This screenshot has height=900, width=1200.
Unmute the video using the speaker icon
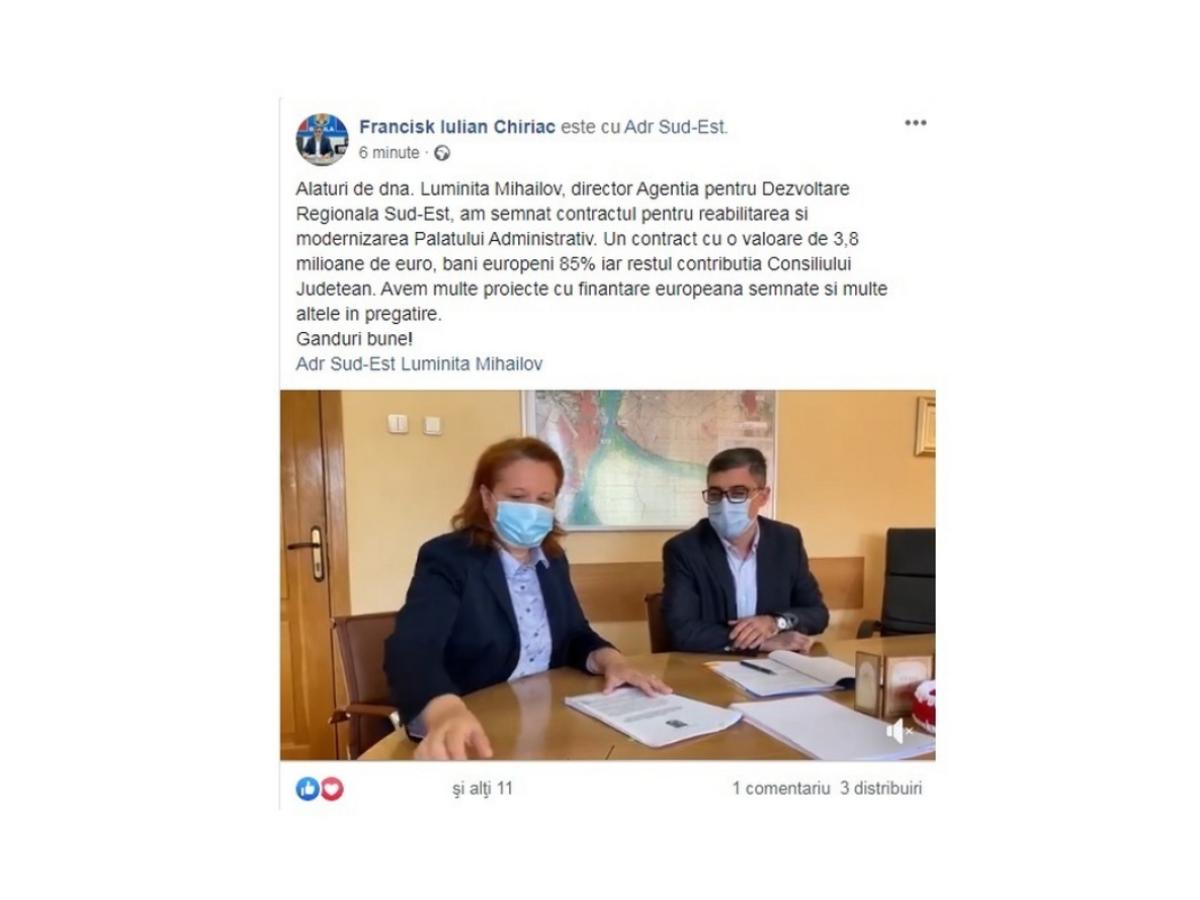coord(898,732)
